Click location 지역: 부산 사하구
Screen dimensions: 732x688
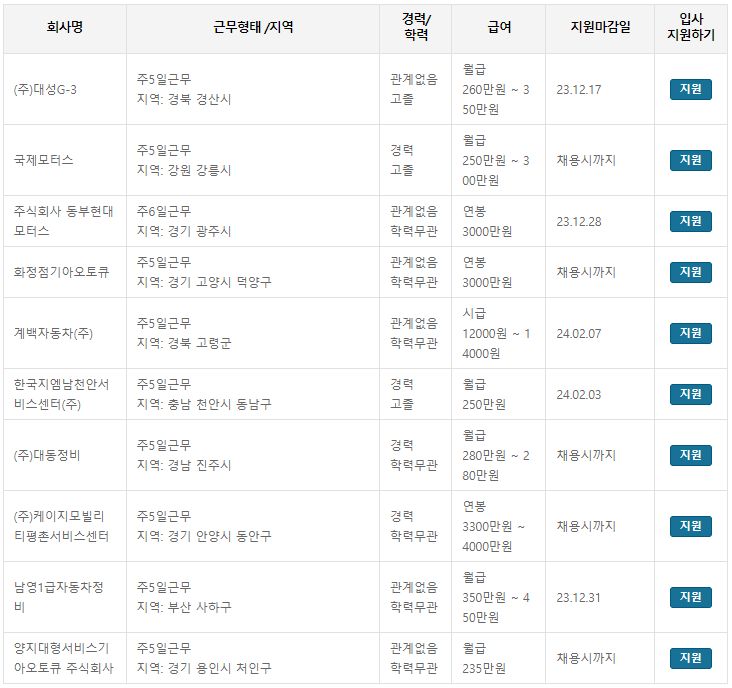[184, 607]
